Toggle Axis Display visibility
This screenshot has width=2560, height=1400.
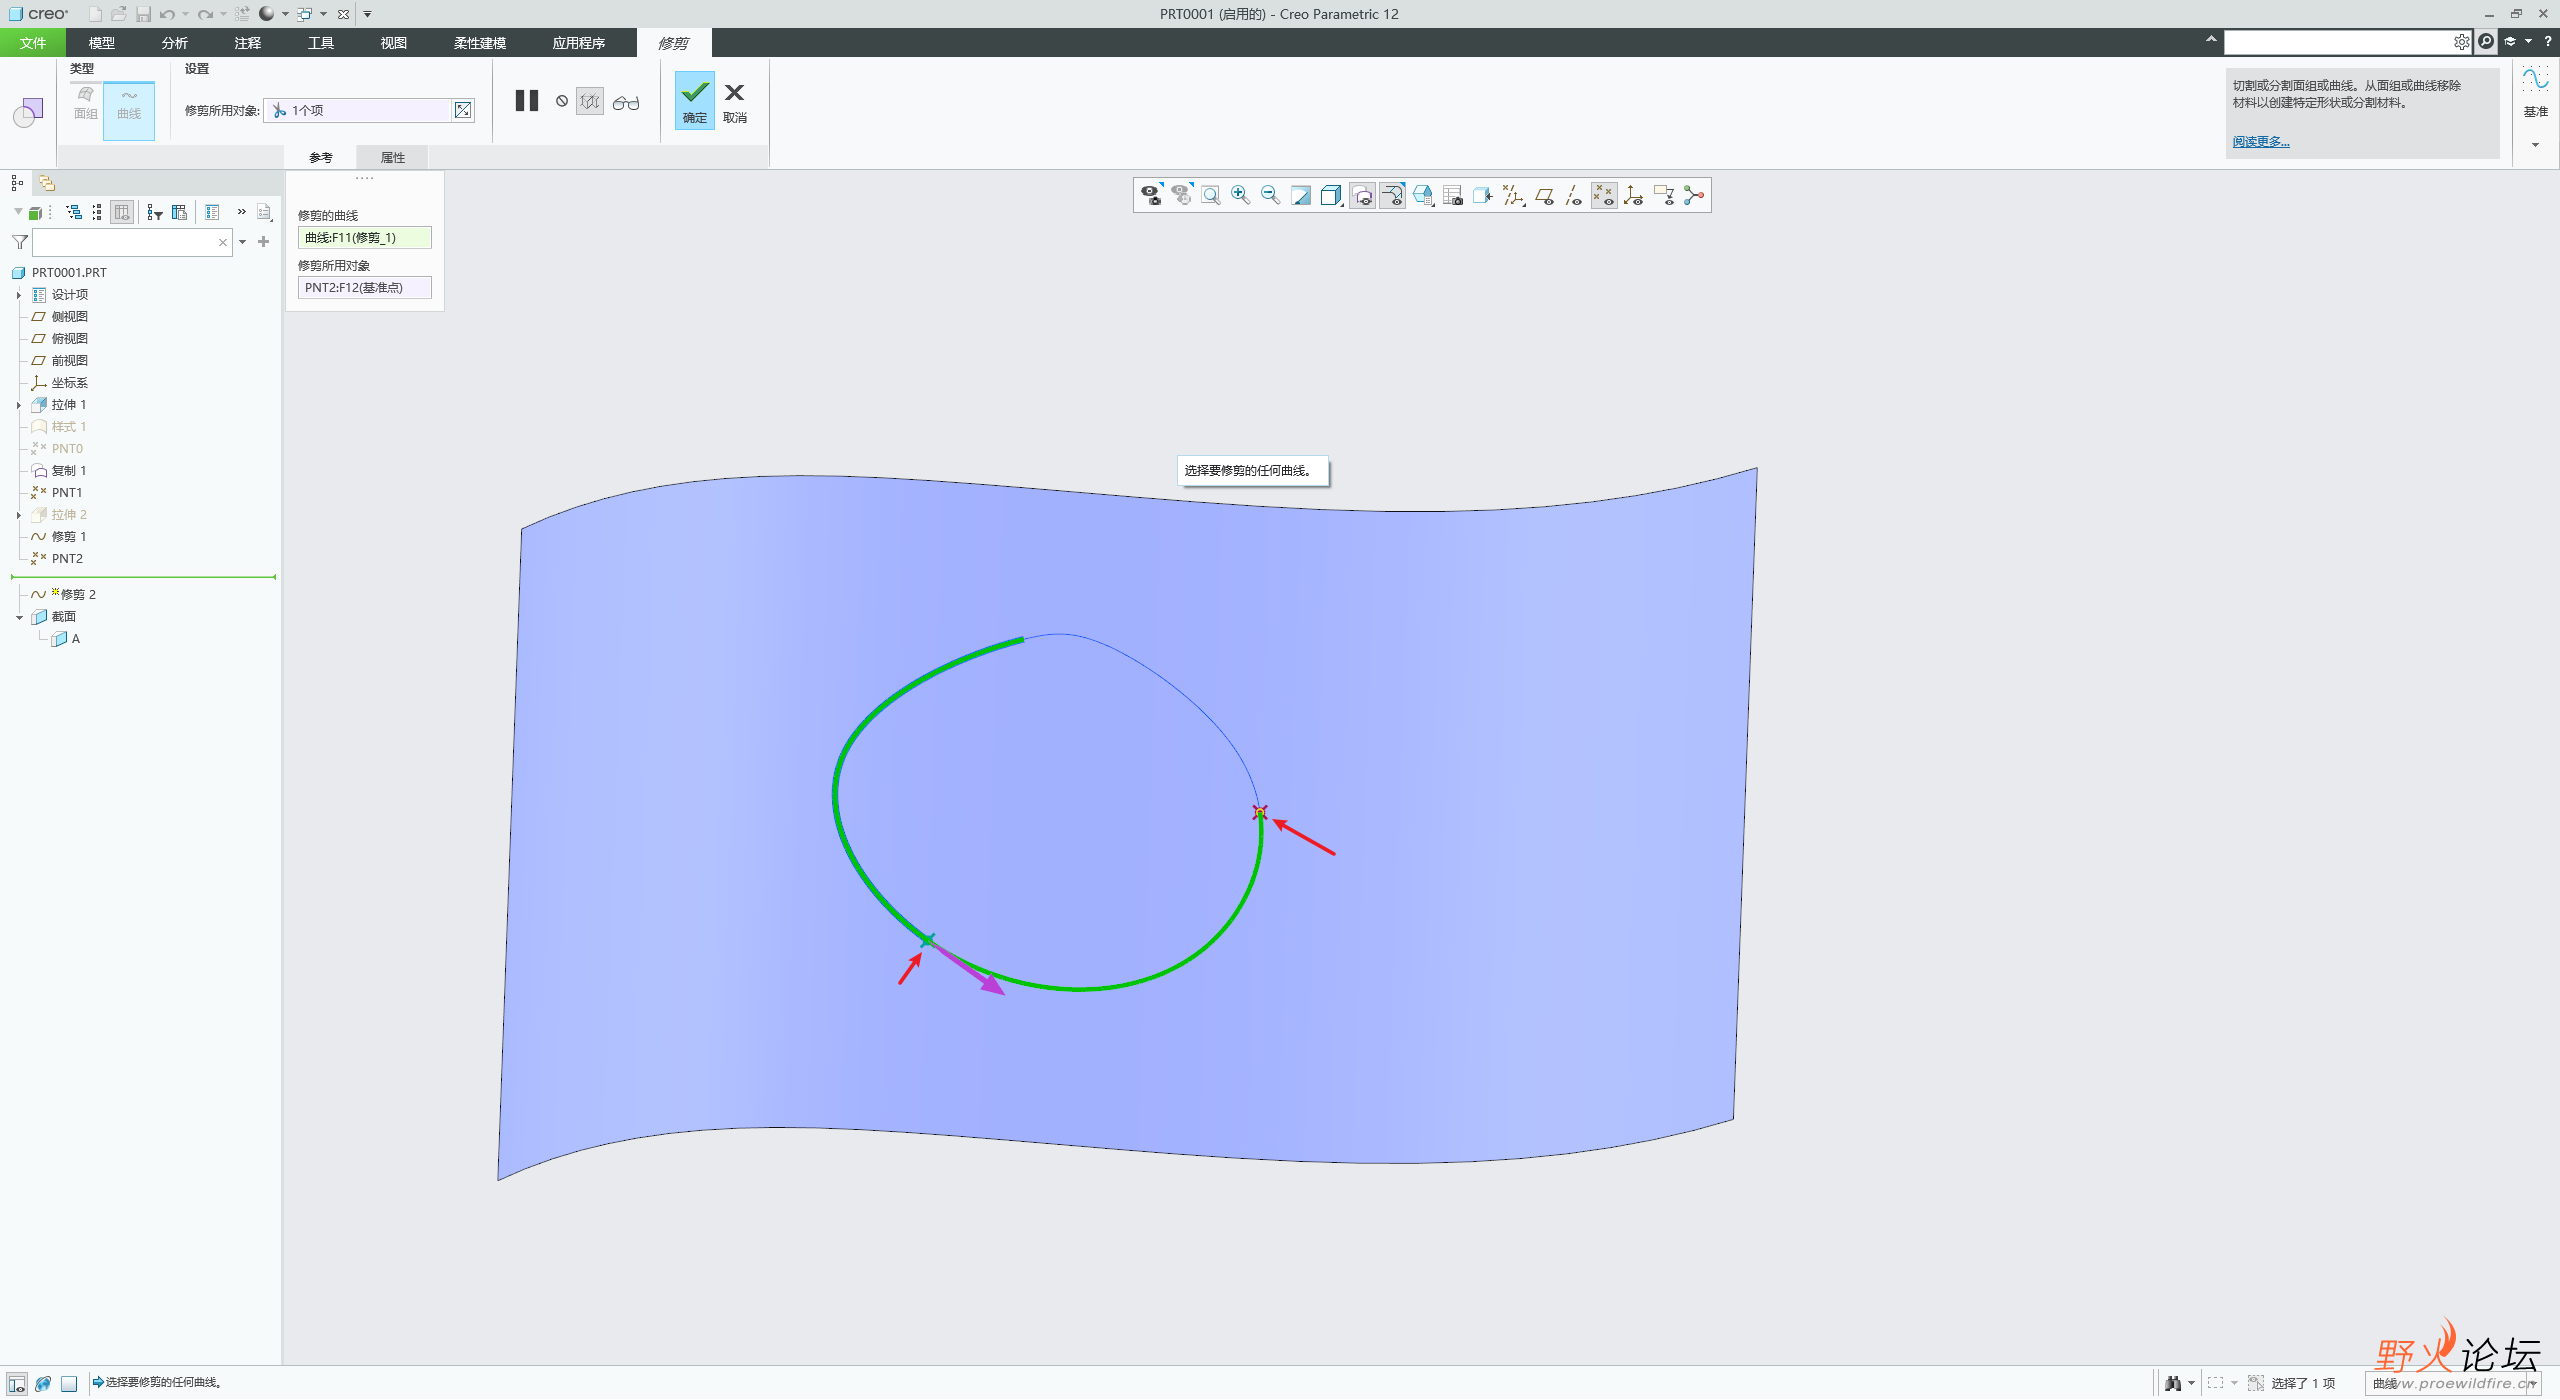(1573, 196)
